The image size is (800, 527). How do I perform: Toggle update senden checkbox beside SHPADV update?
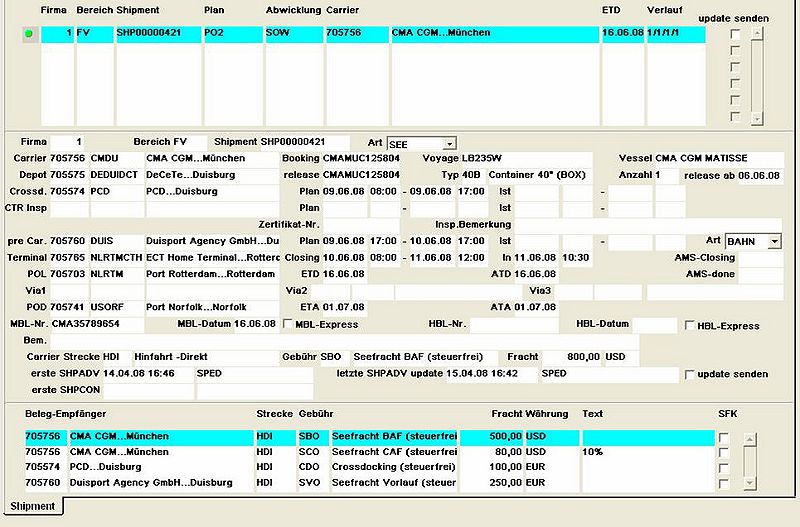690,374
